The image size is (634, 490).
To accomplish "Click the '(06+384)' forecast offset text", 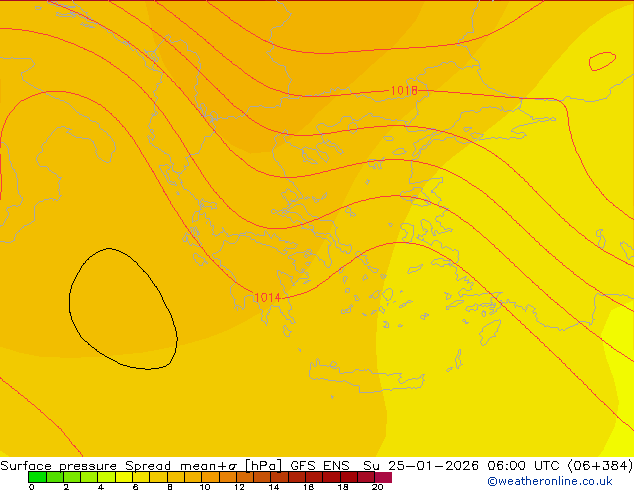I will click(x=600, y=466).
